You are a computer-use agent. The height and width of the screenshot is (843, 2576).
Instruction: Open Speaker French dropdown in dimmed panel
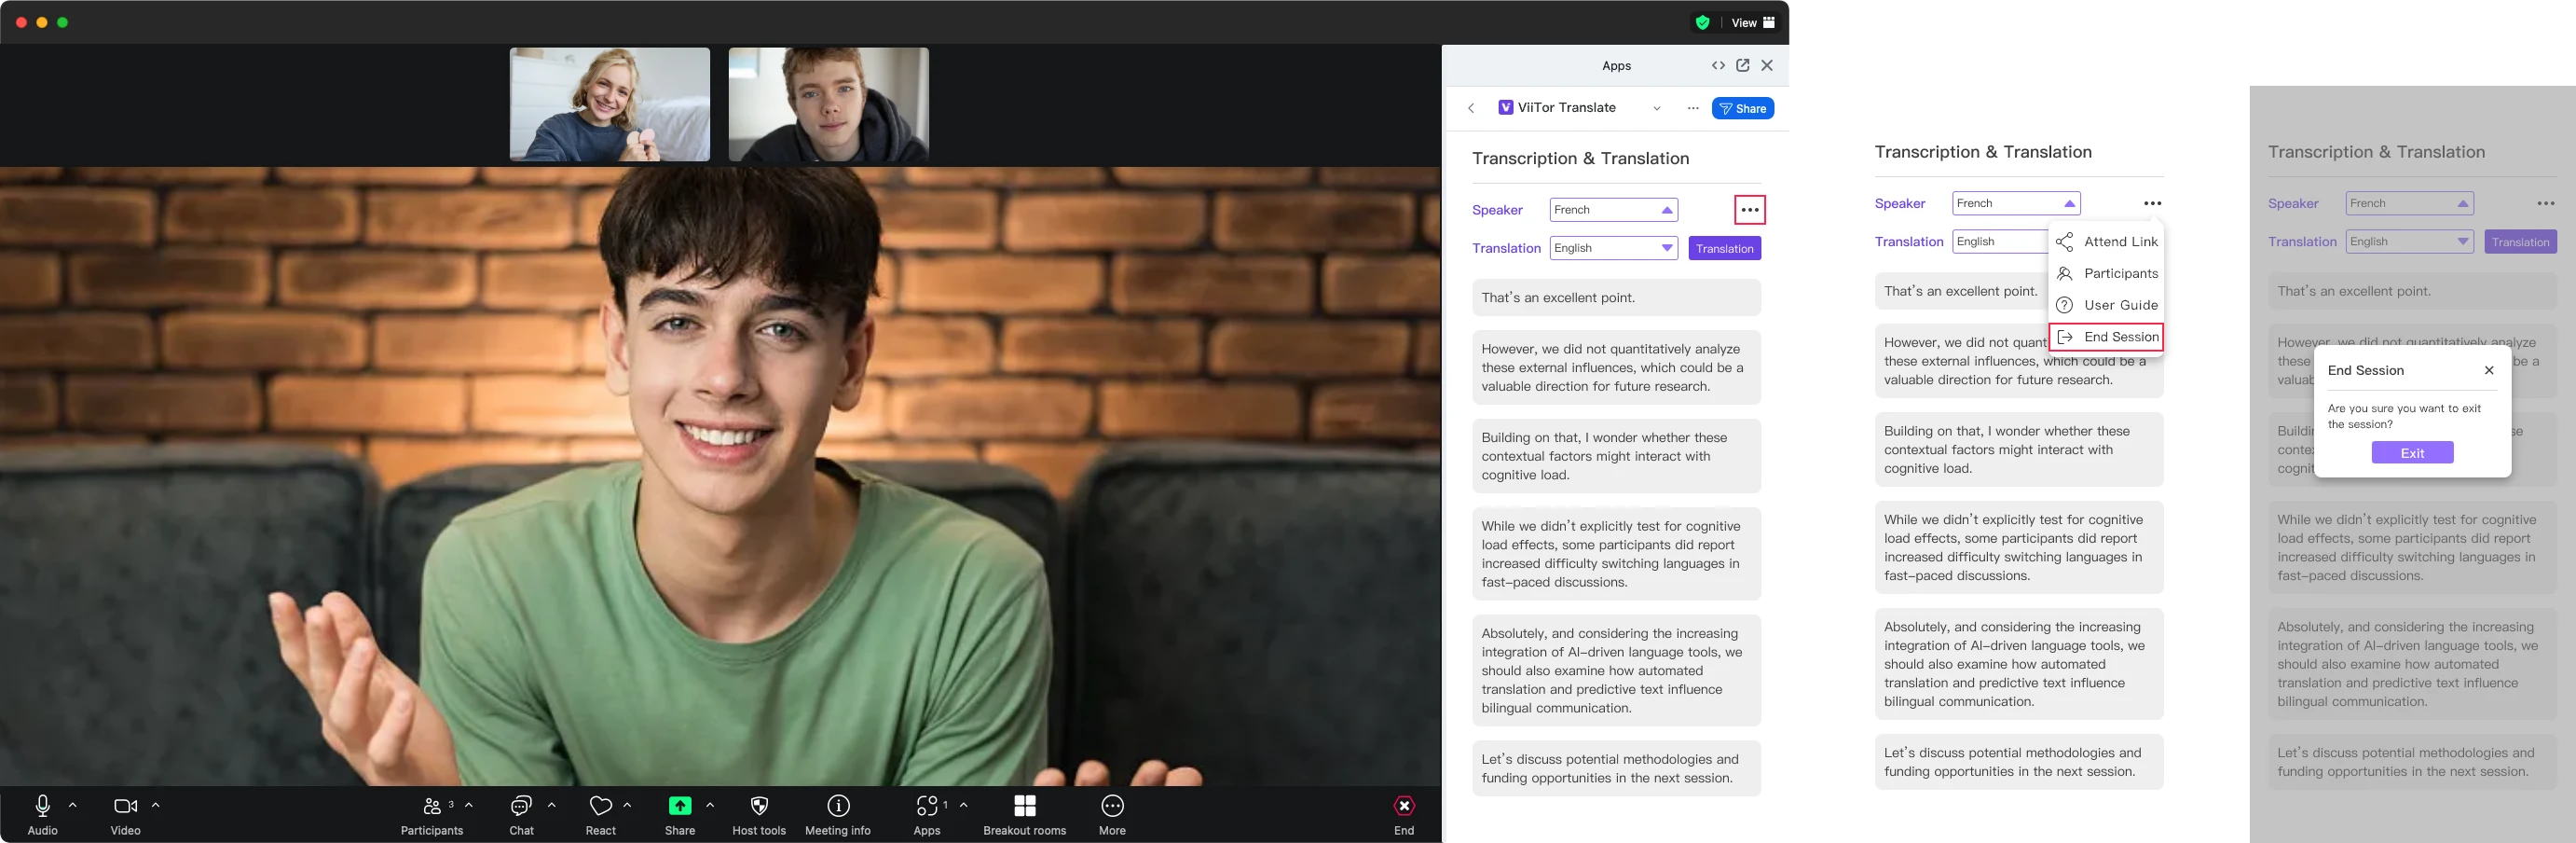[2410, 203]
